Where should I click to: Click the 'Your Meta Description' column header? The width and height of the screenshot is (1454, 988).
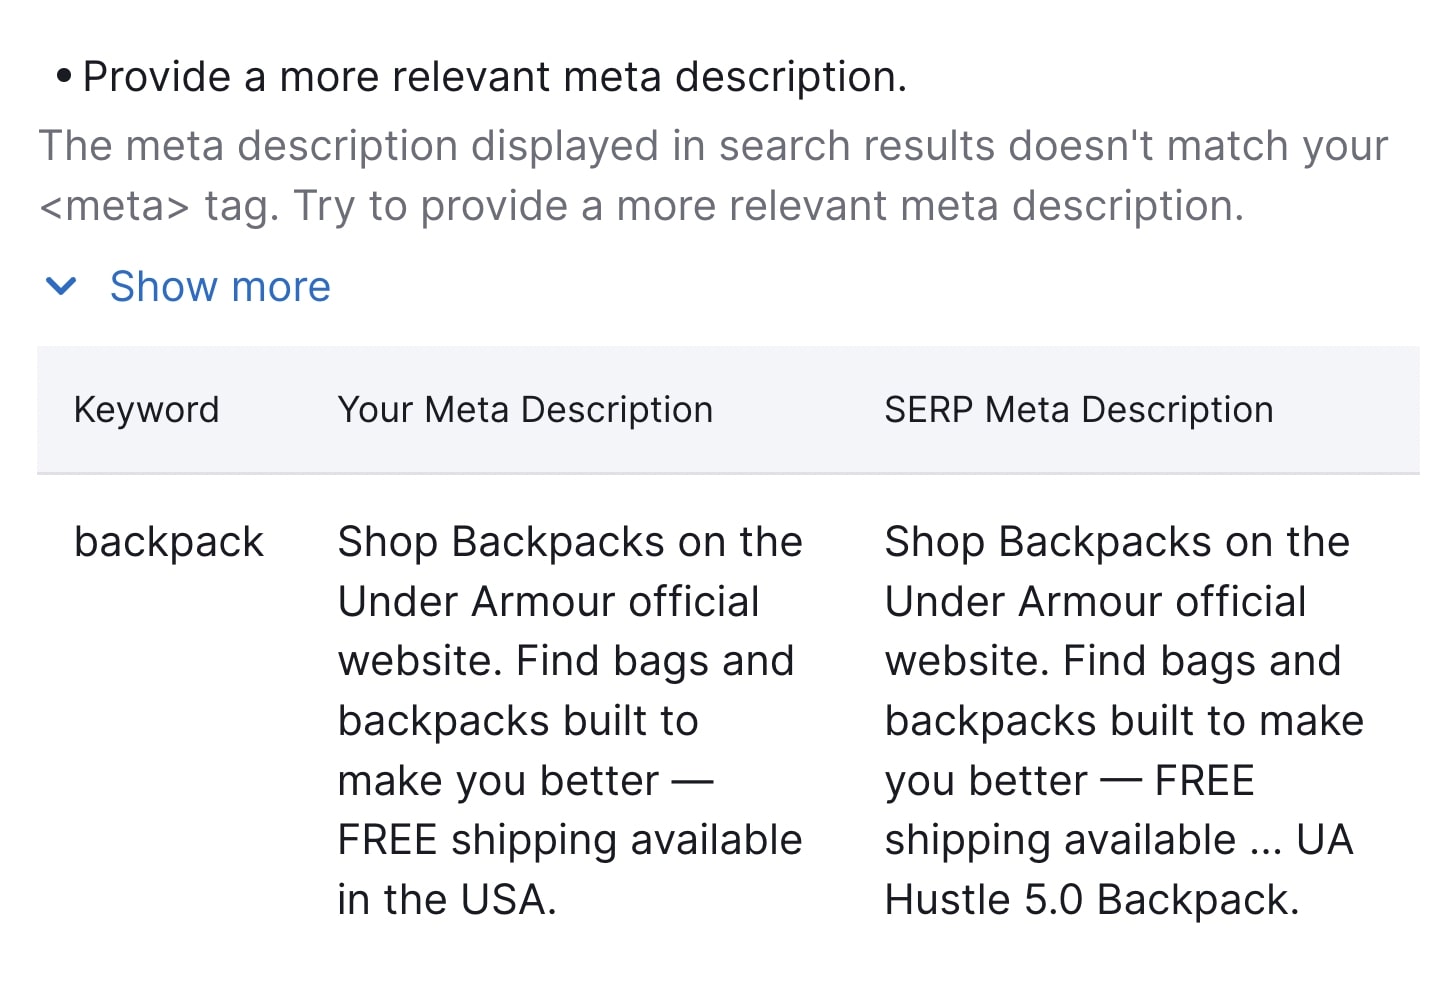525,409
